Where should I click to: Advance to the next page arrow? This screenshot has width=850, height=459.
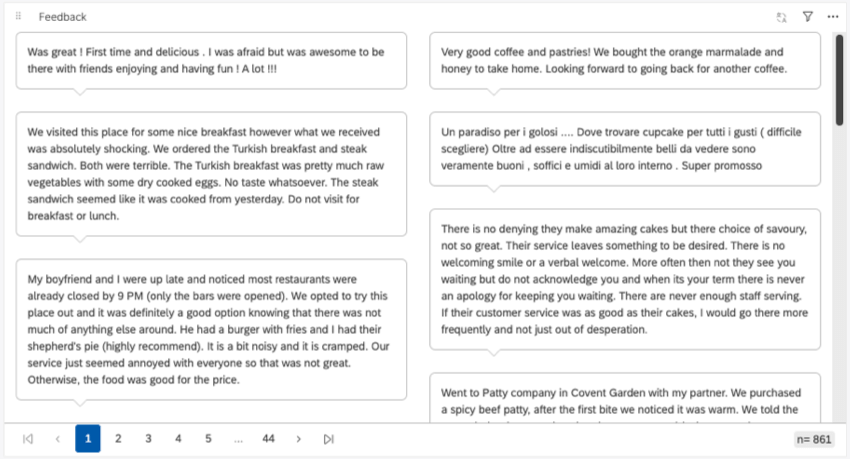[298, 439]
